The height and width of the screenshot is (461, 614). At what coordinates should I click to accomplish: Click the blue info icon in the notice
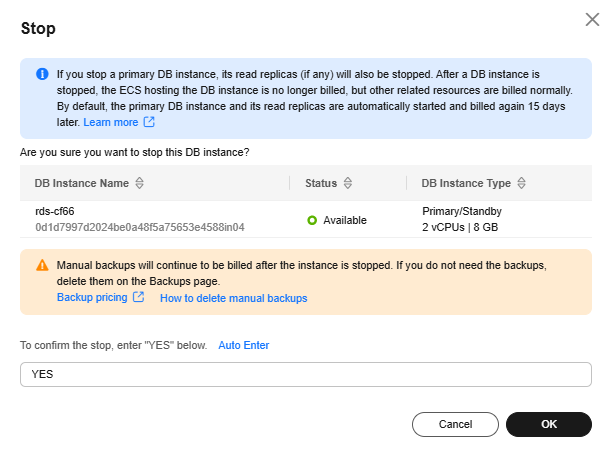click(42, 74)
